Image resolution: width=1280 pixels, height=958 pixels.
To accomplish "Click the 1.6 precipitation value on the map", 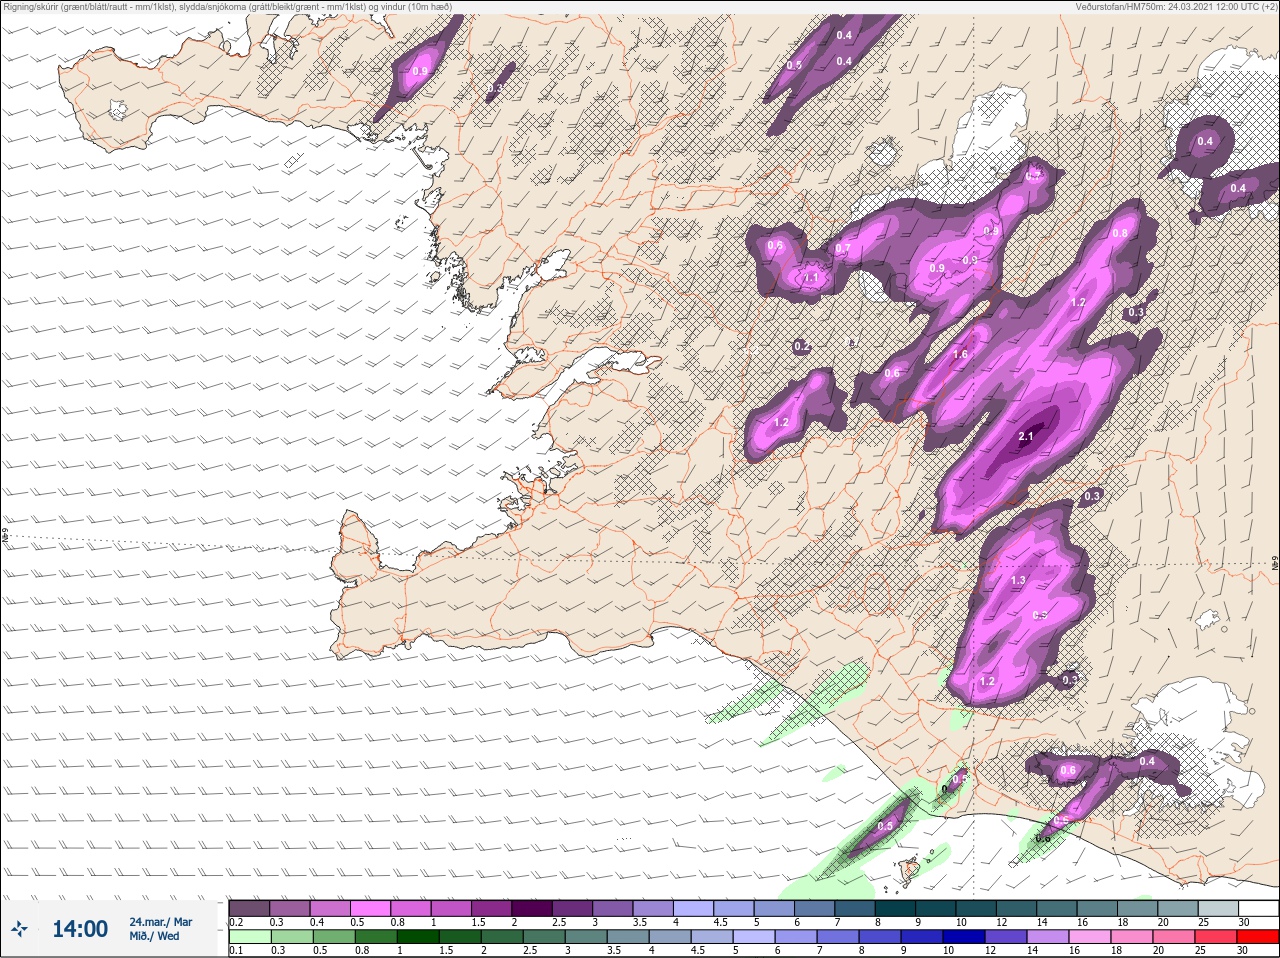I will pos(960,354).
